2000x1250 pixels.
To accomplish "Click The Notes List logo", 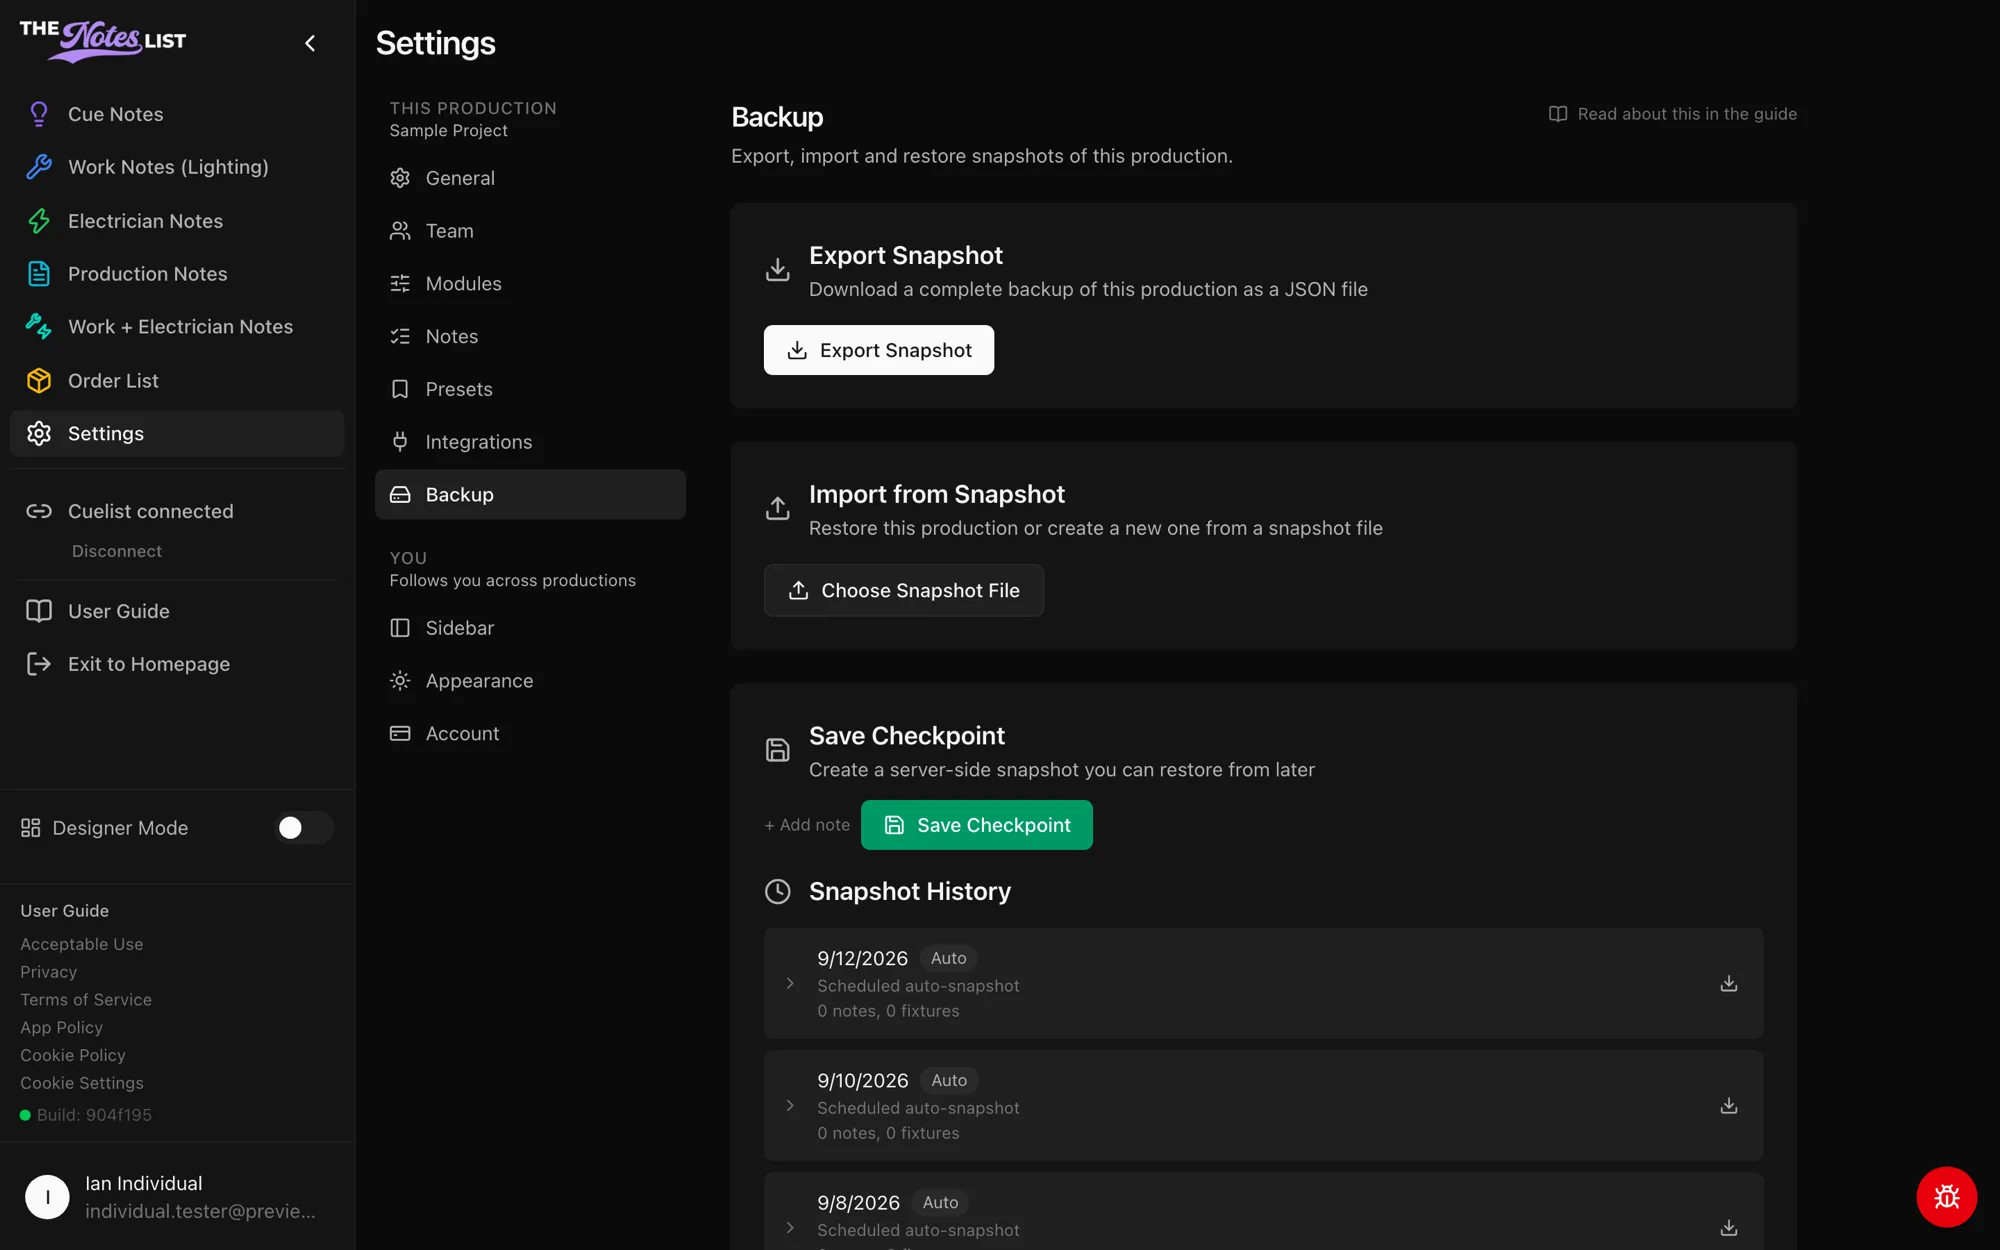I will 103,40.
